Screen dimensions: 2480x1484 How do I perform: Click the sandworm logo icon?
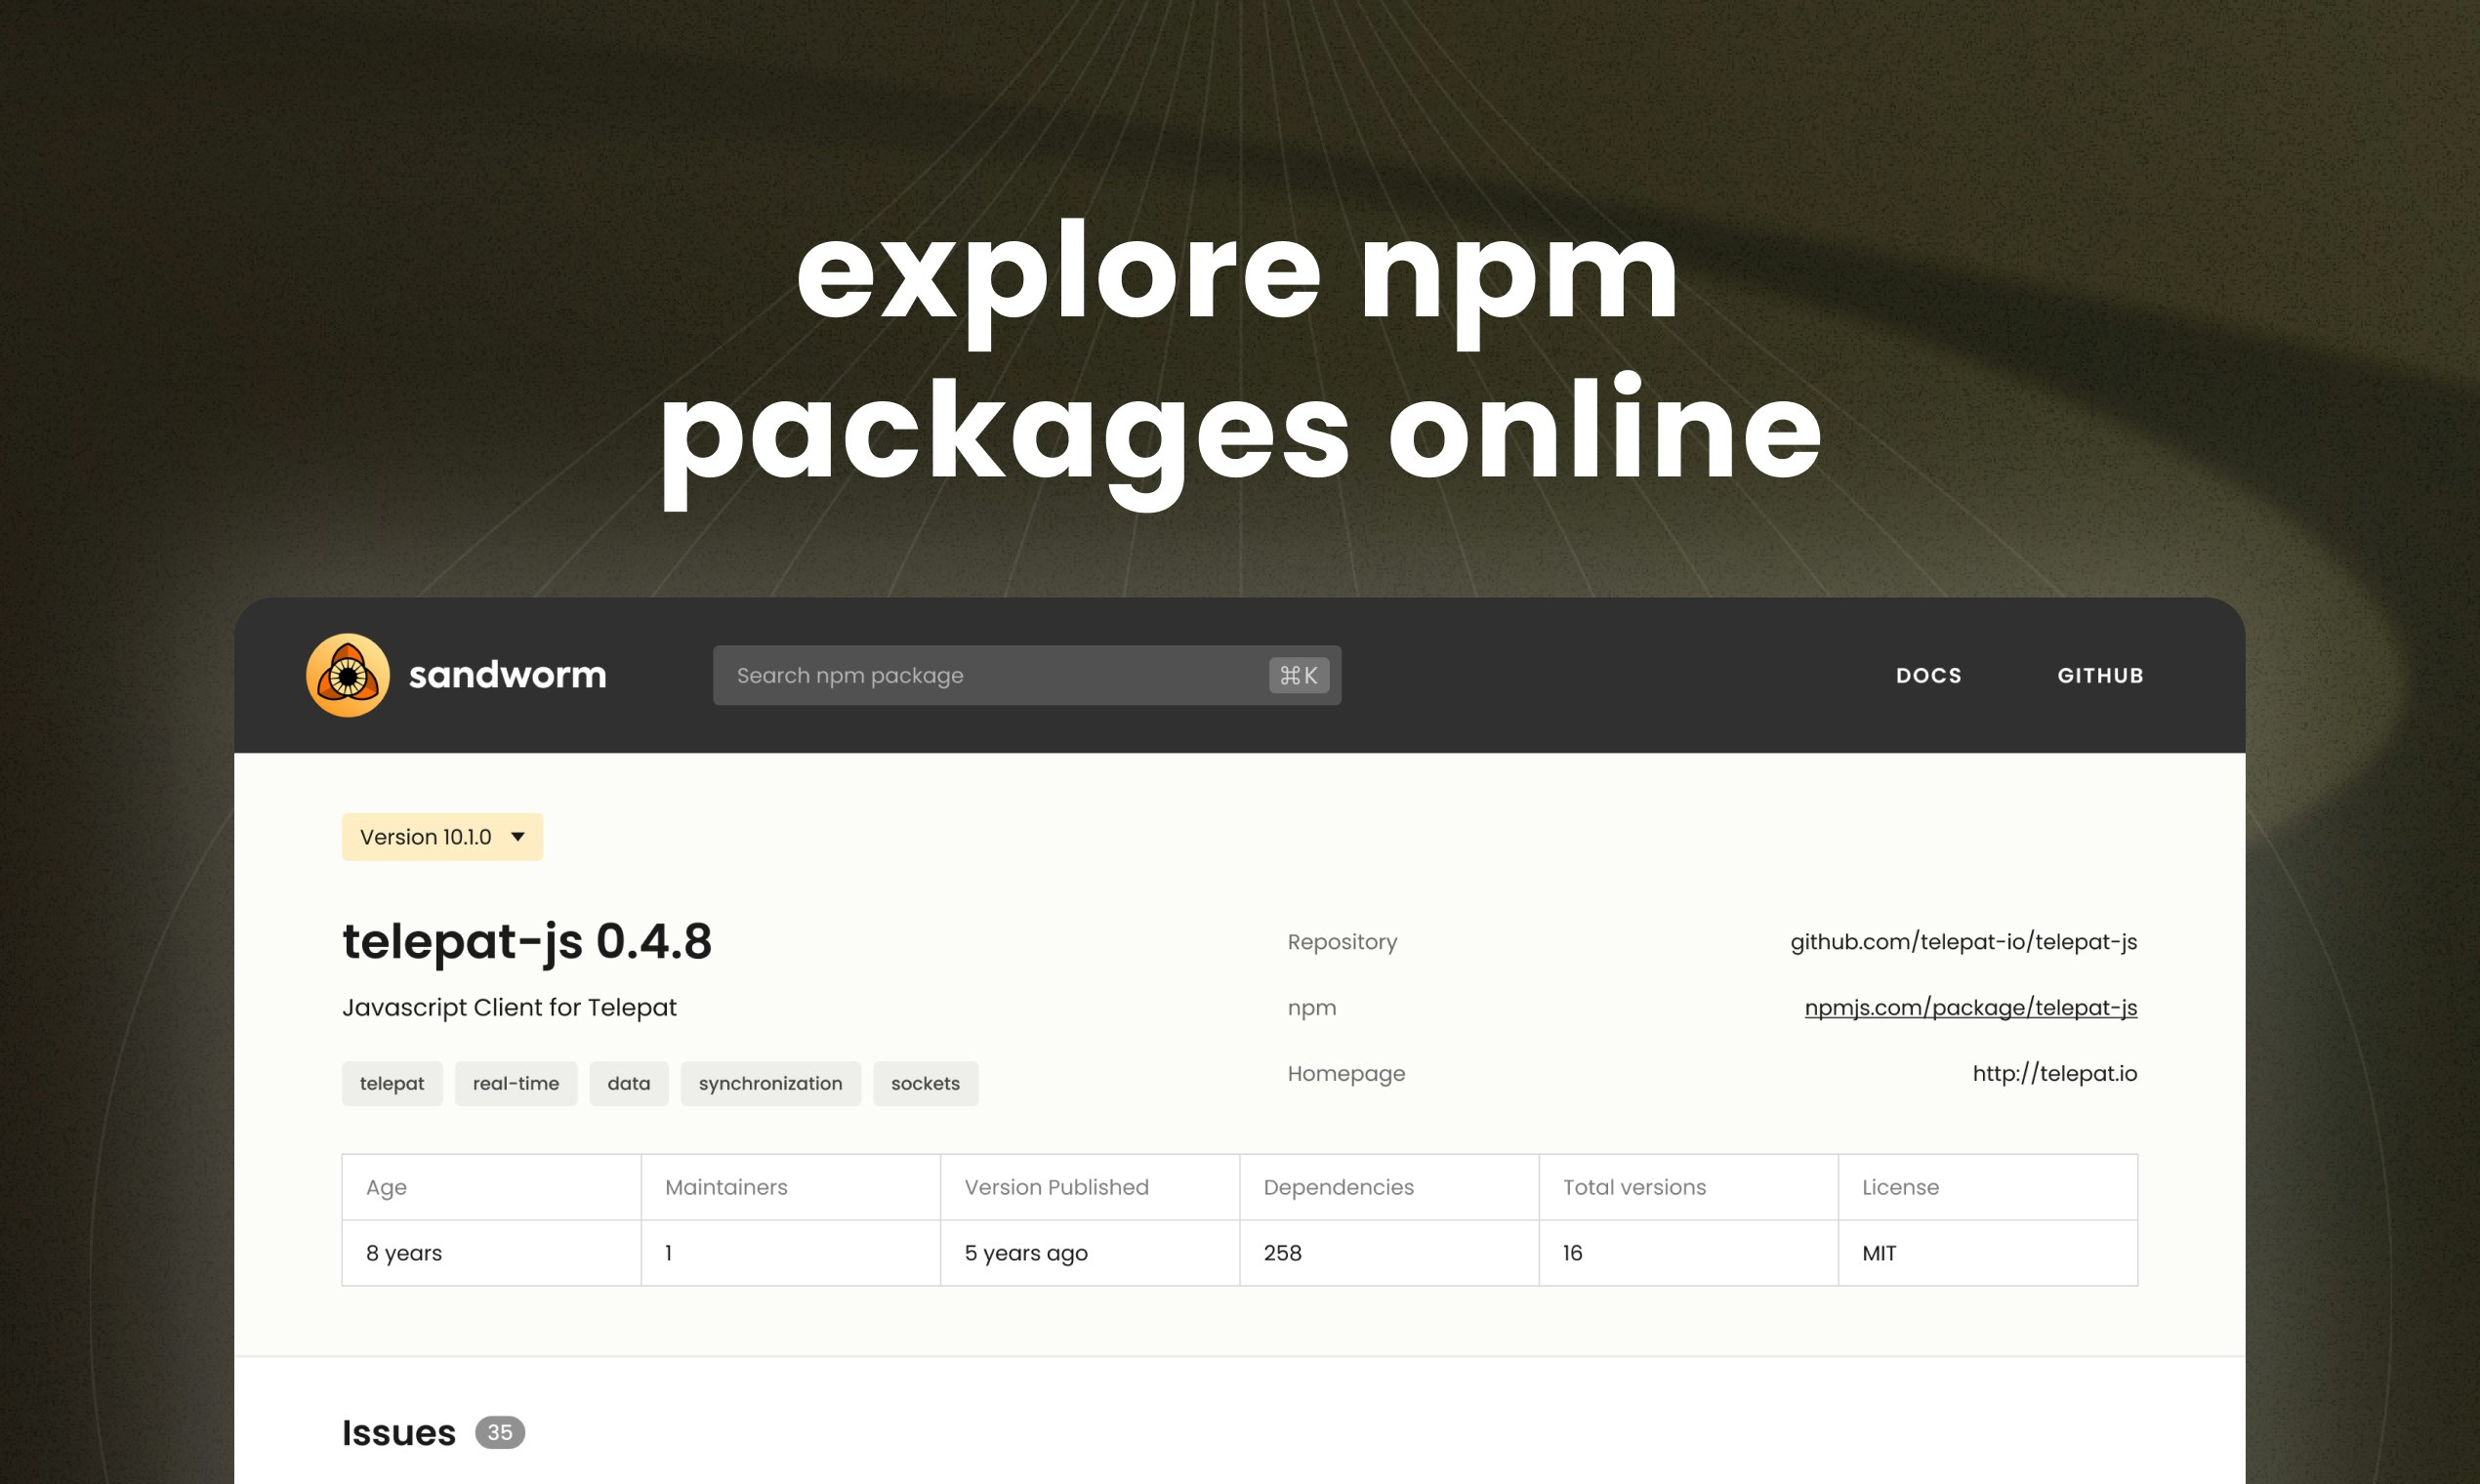(347, 675)
